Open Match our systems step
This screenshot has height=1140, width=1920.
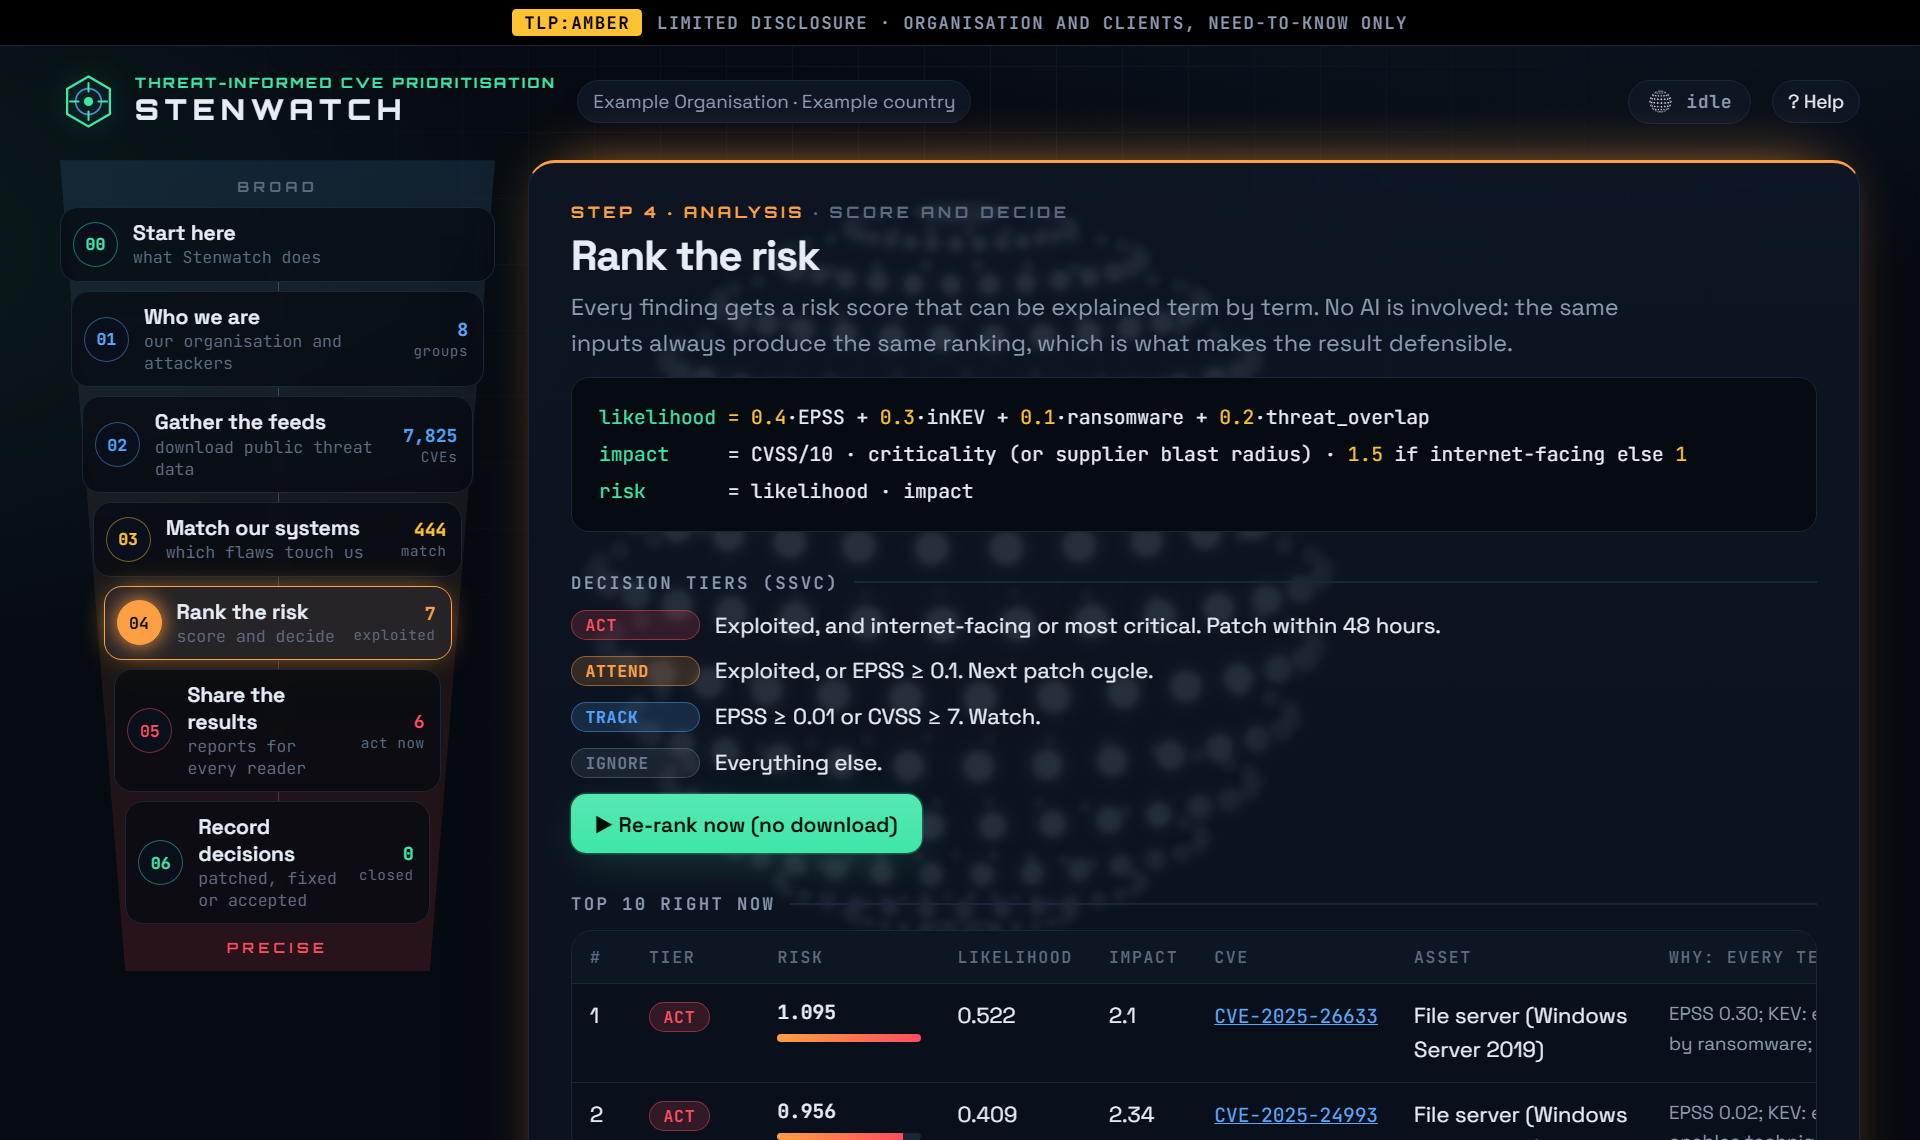click(277, 539)
